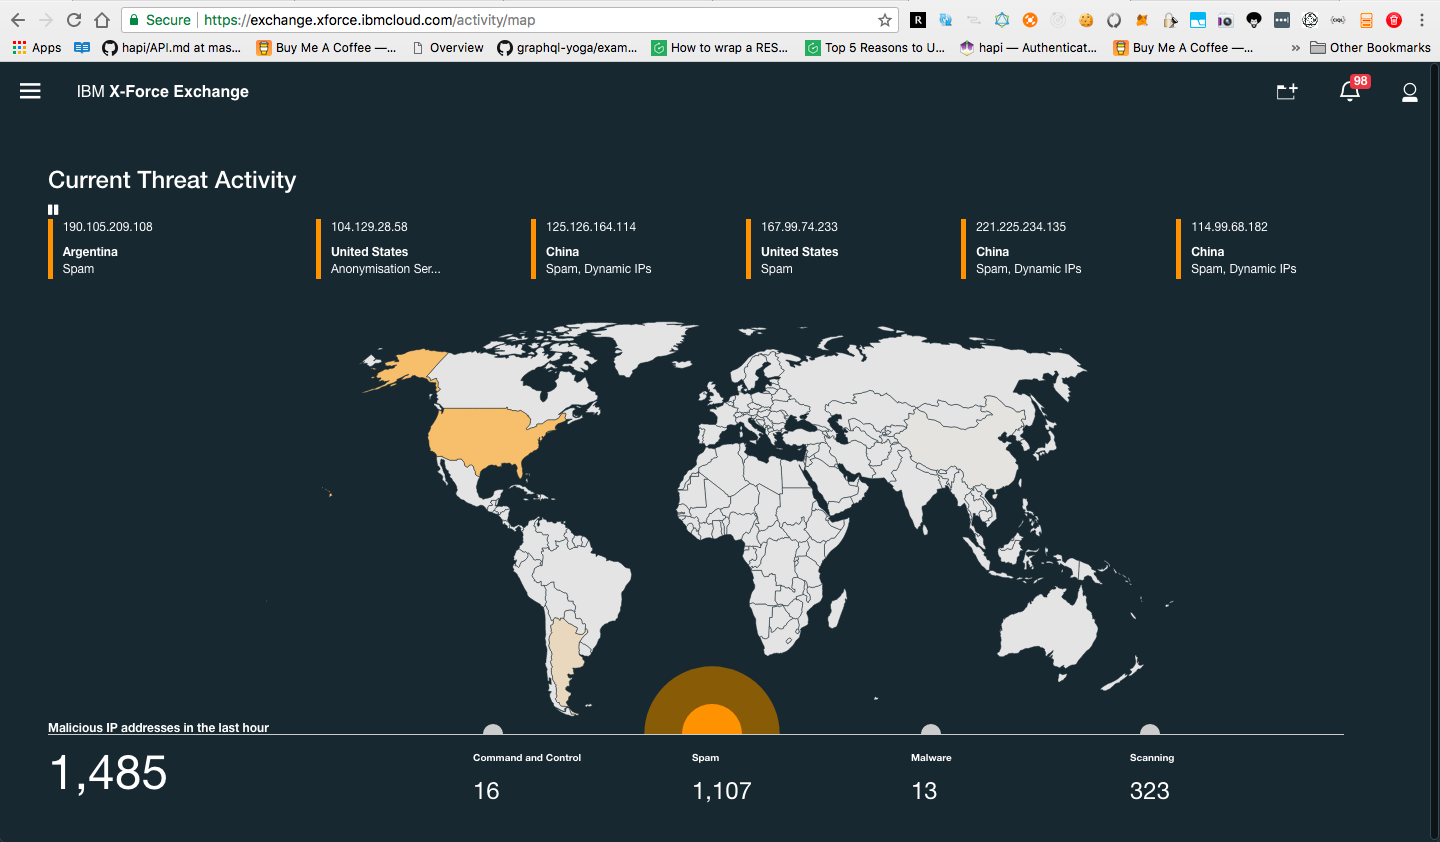Screen dimensions: 1440x842
Task: Open Other Bookmarks folder
Action: tap(1370, 47)
